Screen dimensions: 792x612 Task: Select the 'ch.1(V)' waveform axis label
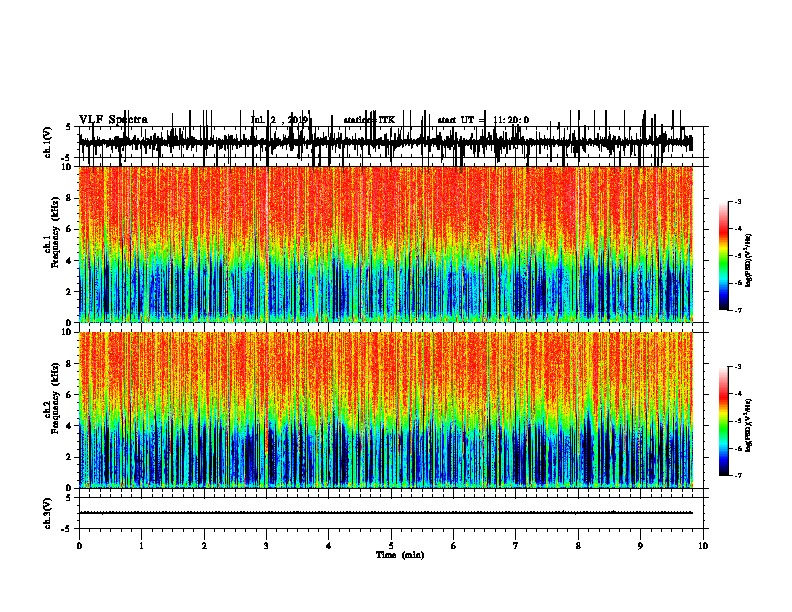pyautogui.click(x=48, y=142)
